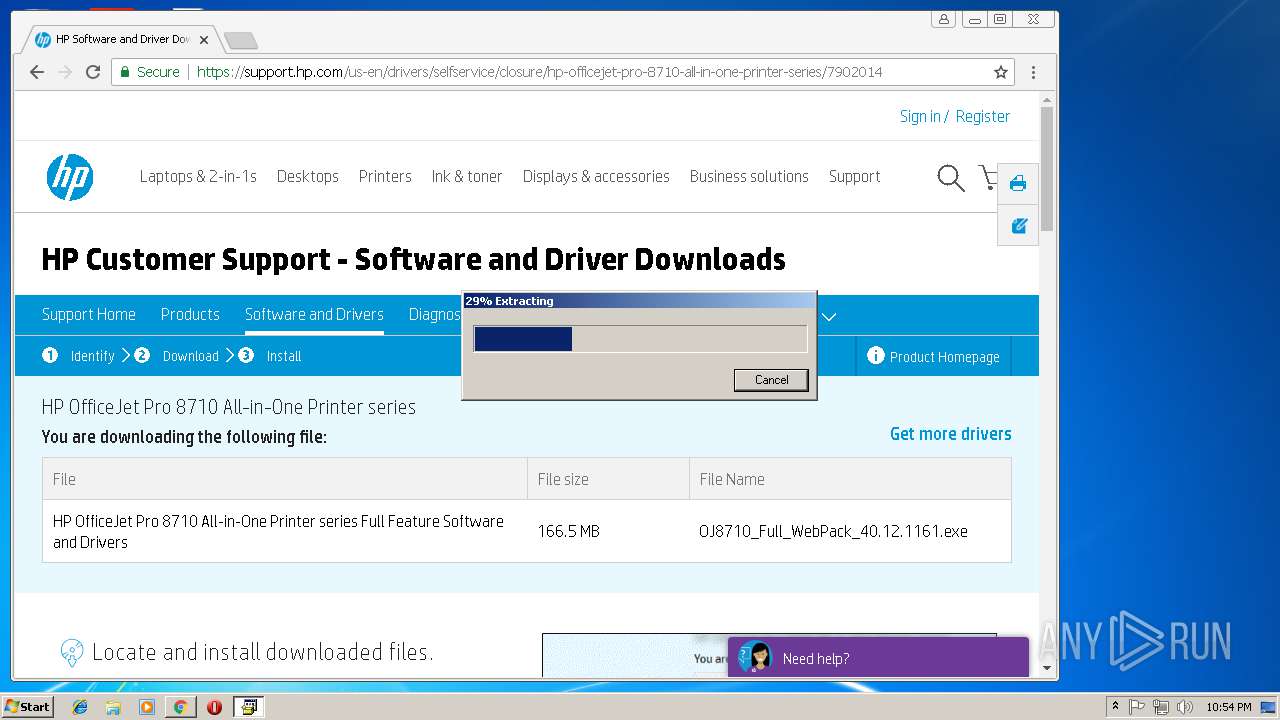
Task: Click the volume speaker tray icon
Action: pyautogui.click(x=1184, y=707)
